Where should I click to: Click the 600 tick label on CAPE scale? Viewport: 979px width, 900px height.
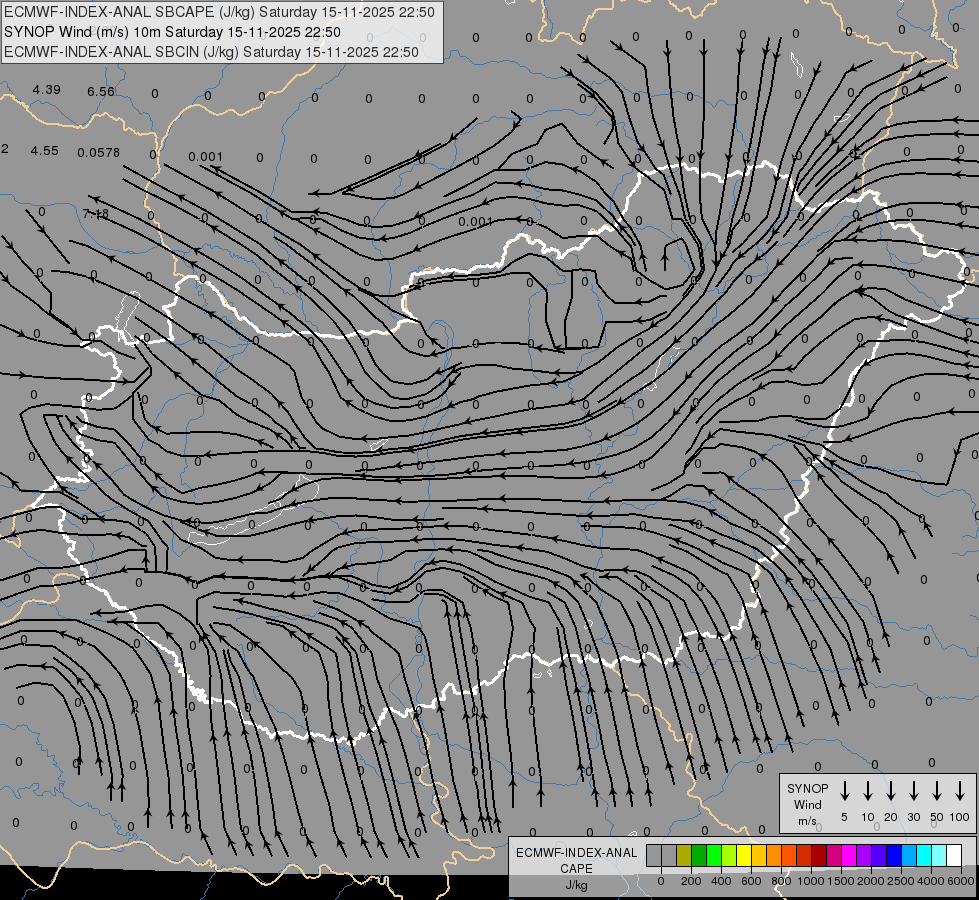751,881
